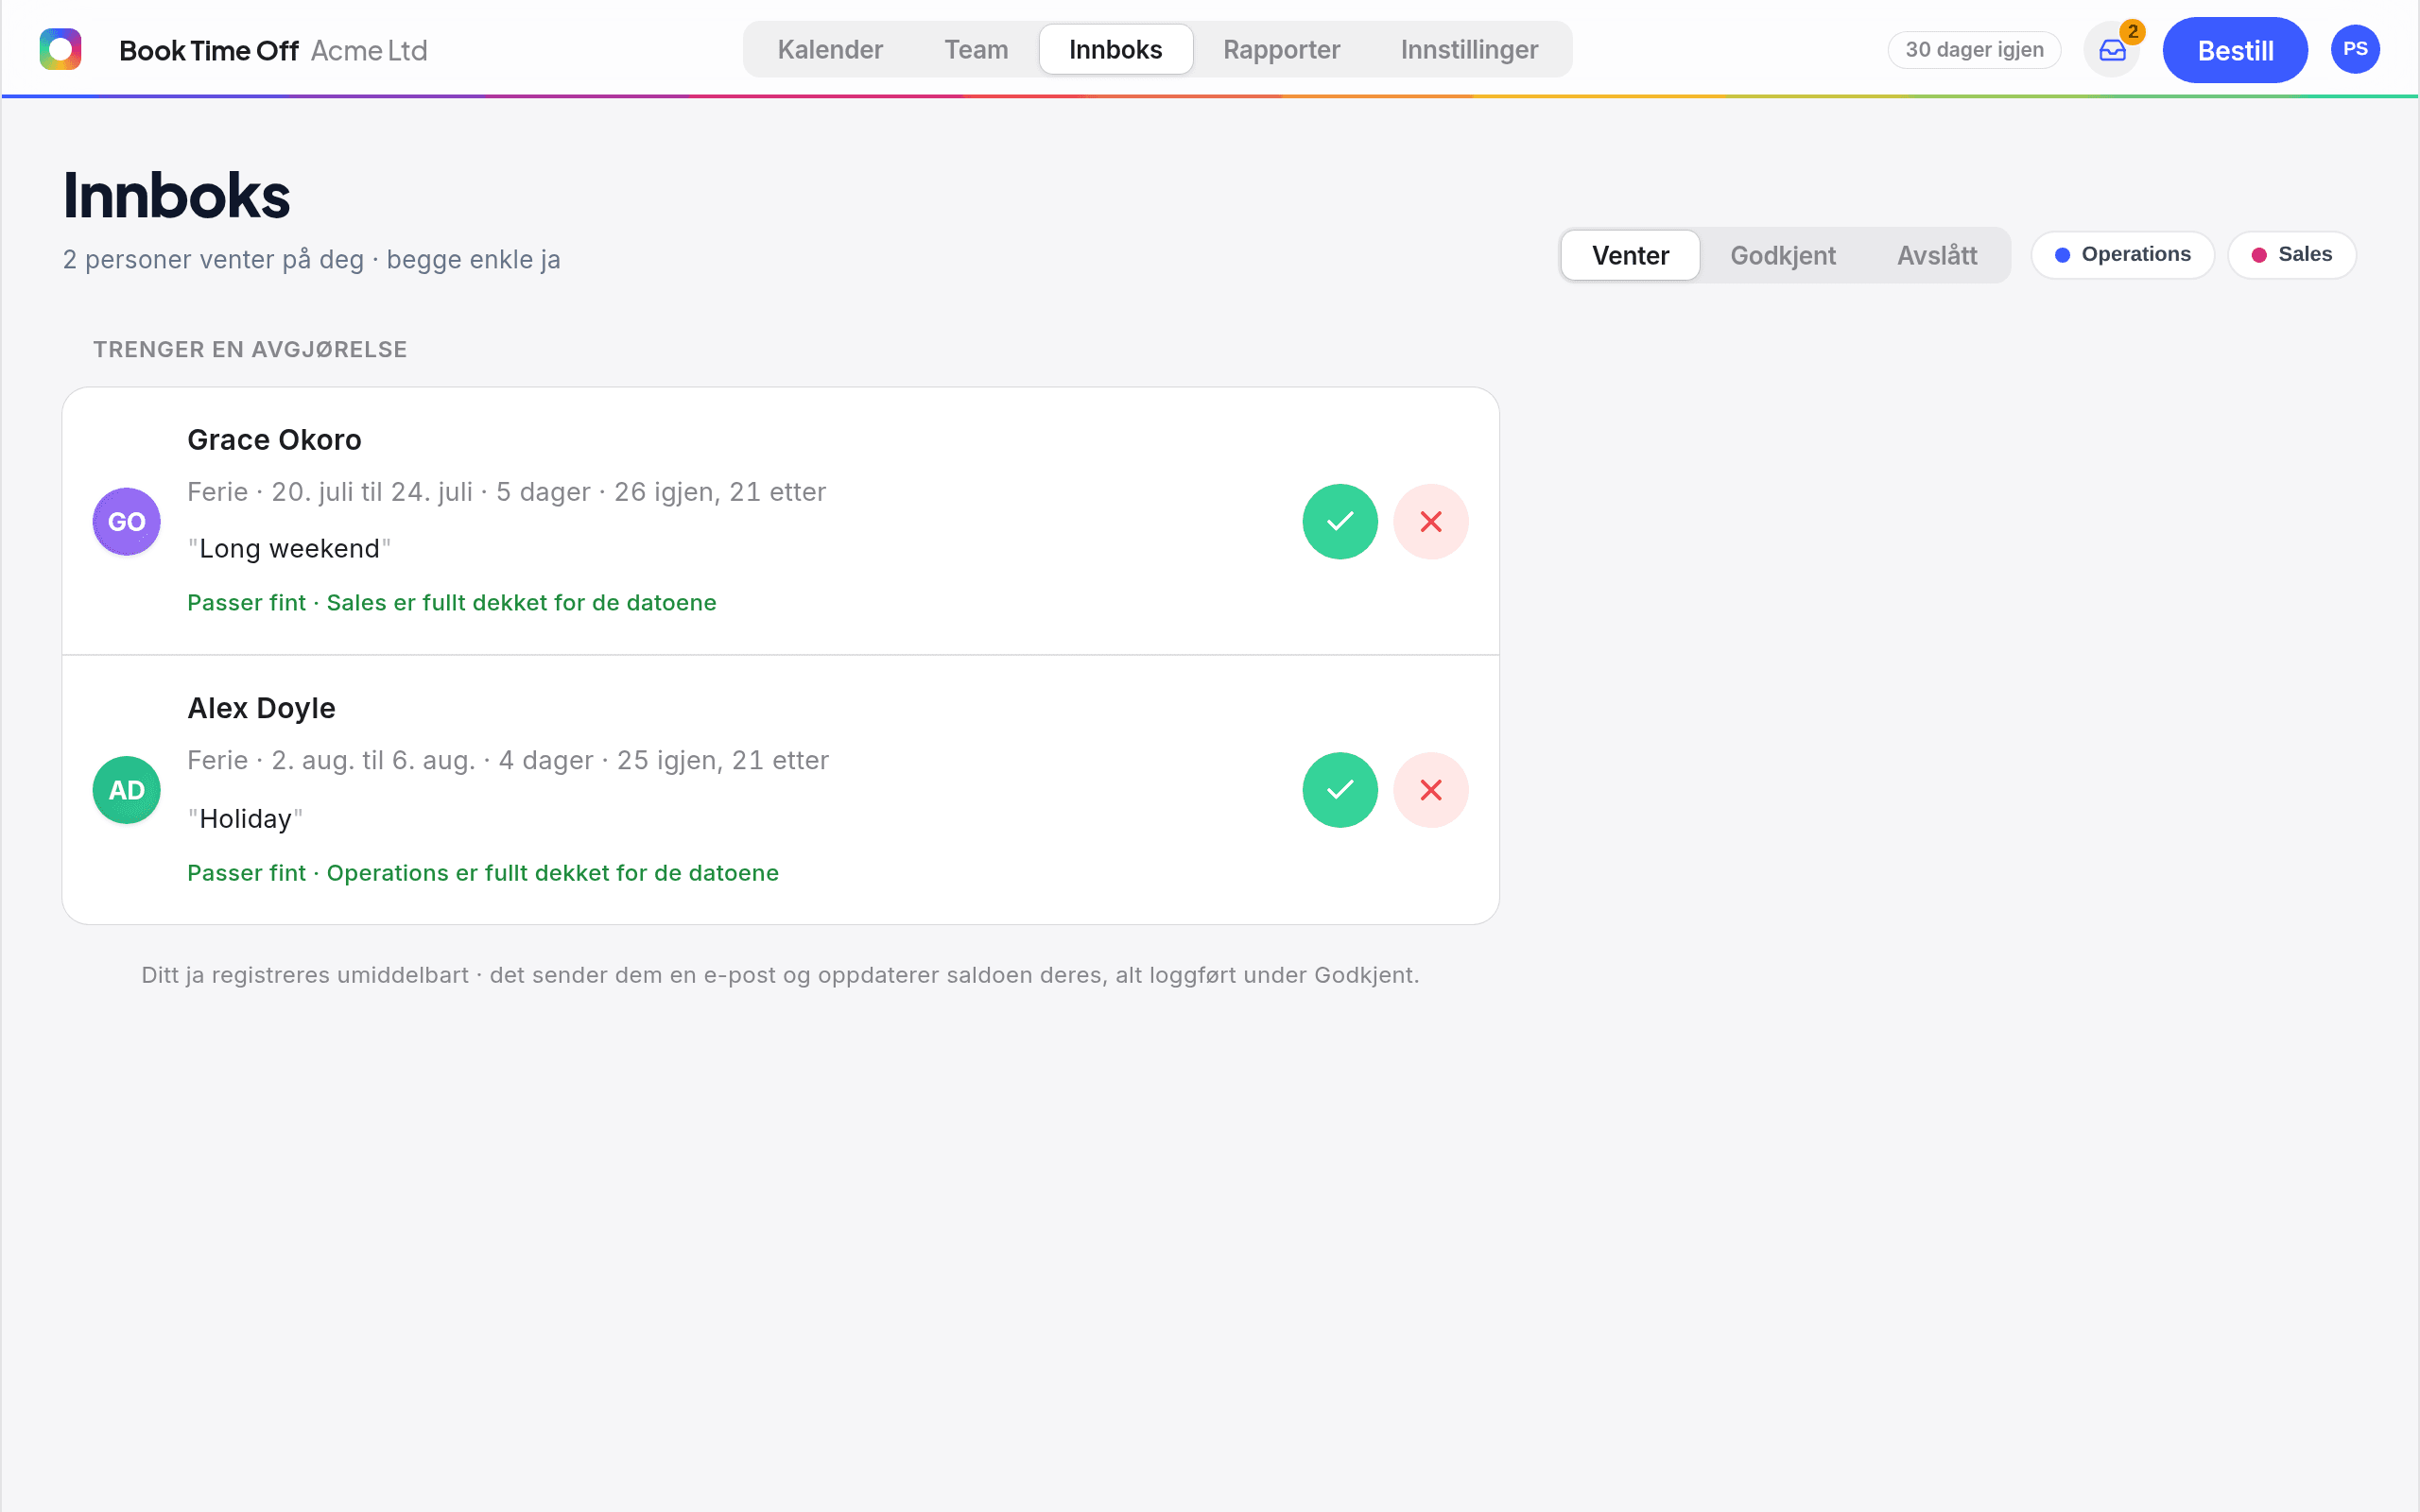Open the Innstillinger tab
2420x1512 pixels.
point(1469,50)
